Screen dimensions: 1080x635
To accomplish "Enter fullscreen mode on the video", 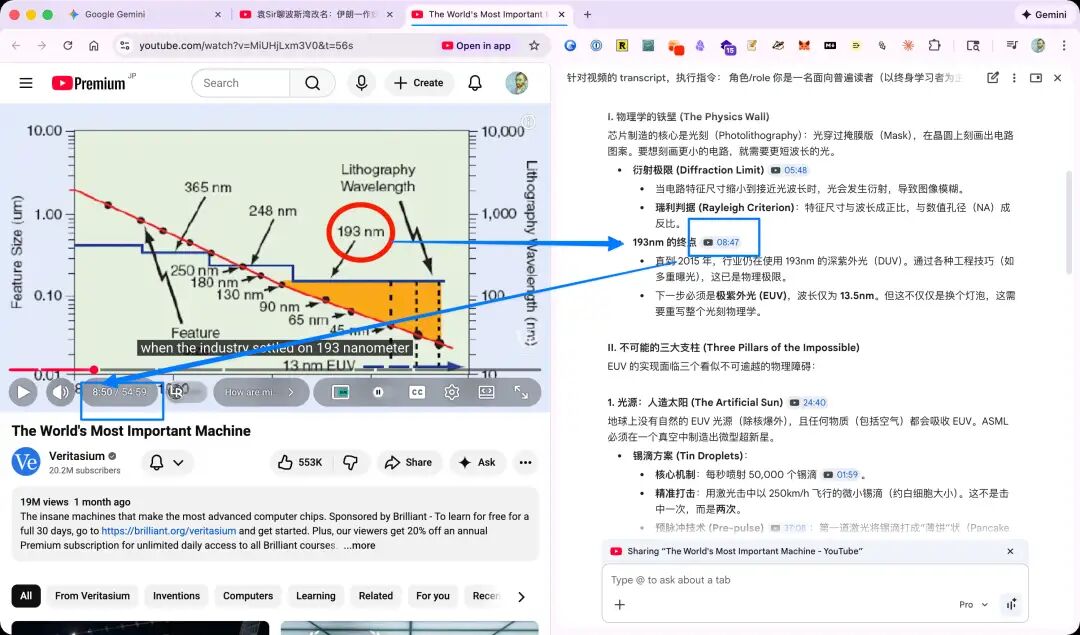I will click(521, 392).
